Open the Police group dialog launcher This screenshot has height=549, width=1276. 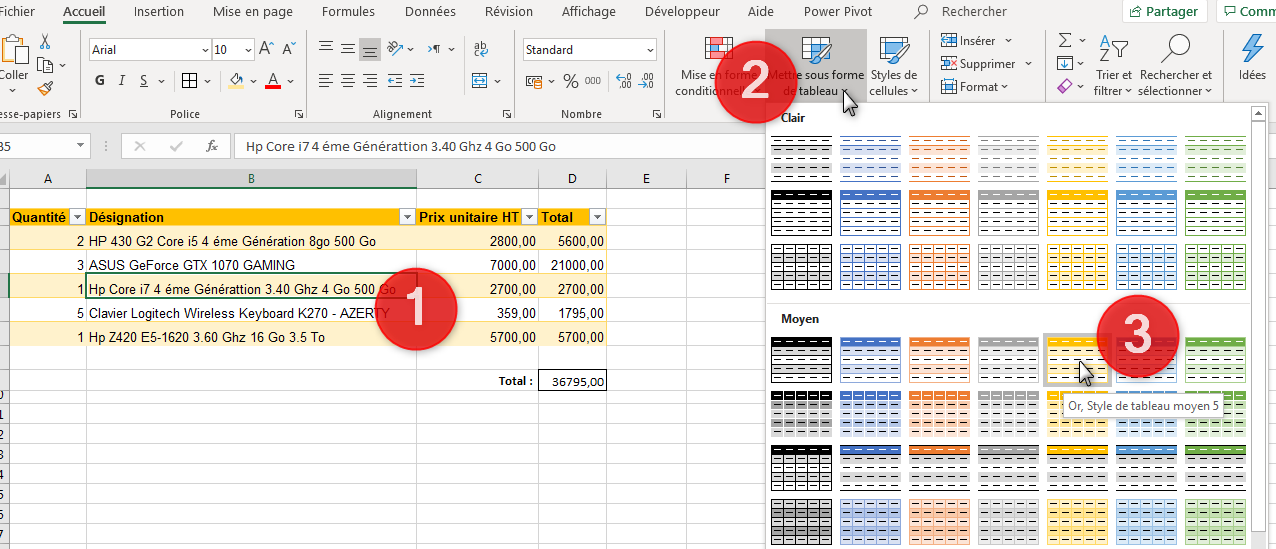pyautogui.click(x=298, y=115)
